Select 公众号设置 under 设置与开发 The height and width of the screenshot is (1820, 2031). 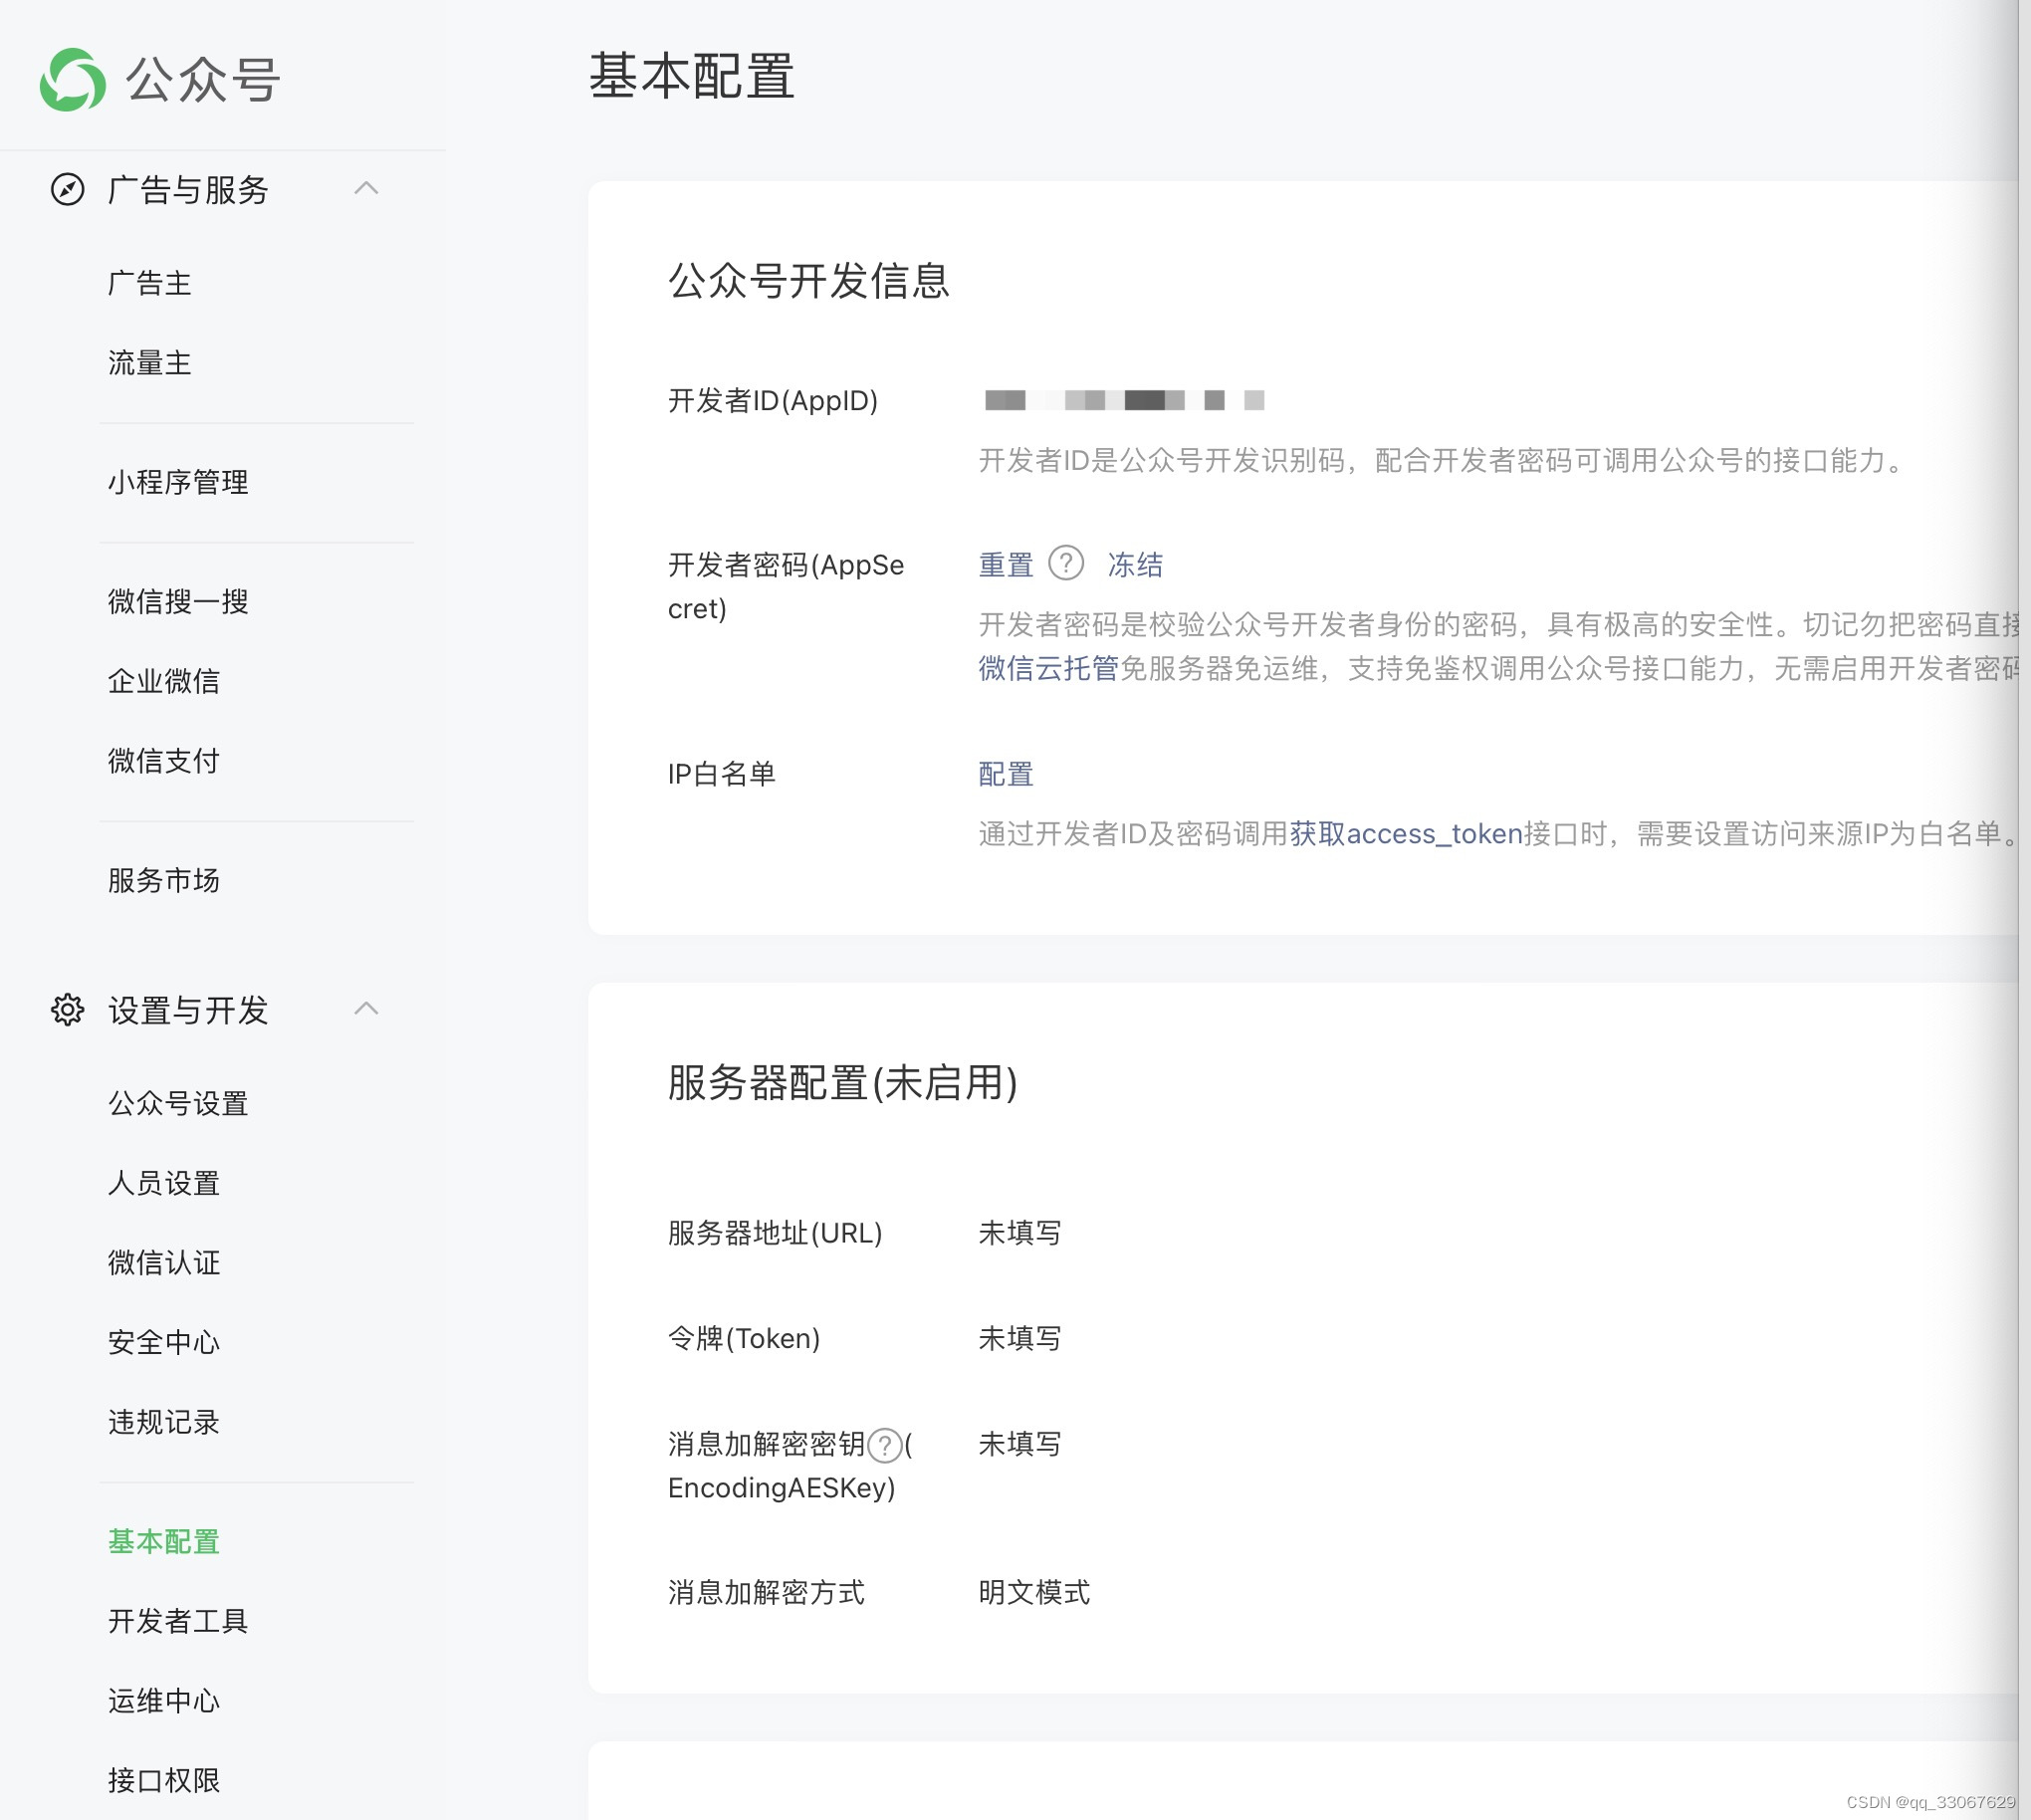(x=178, y=1103)
